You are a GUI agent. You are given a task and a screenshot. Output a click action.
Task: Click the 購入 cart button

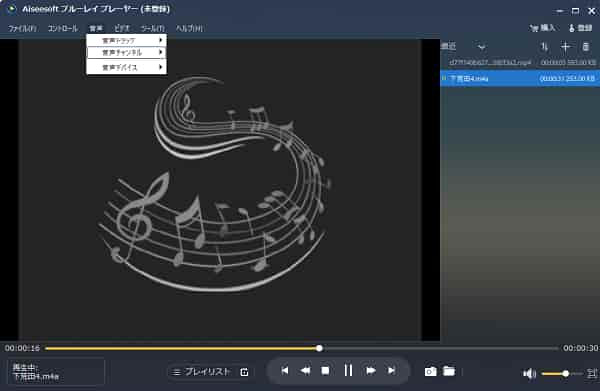(x=542, y=28)
